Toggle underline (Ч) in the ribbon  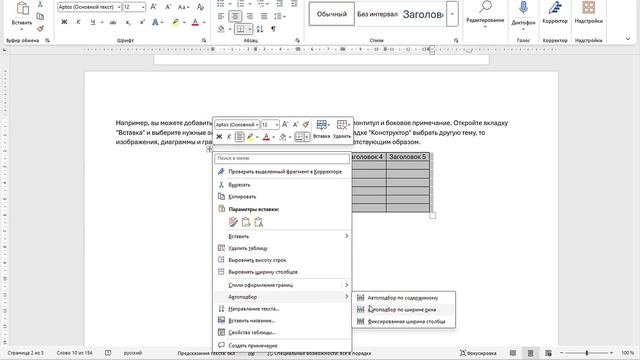click(93, 22)
